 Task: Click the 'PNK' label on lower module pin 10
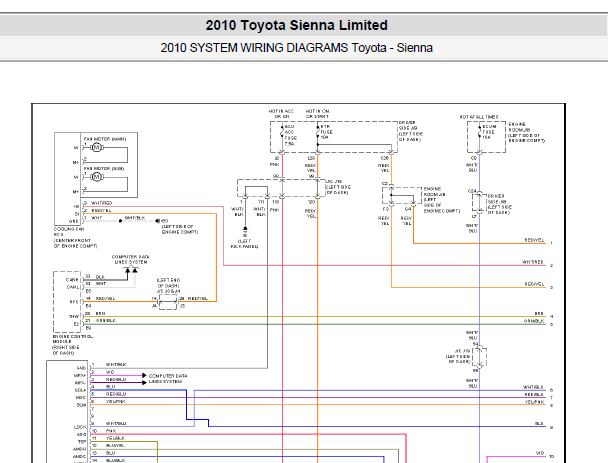click(x=111, y=431)
